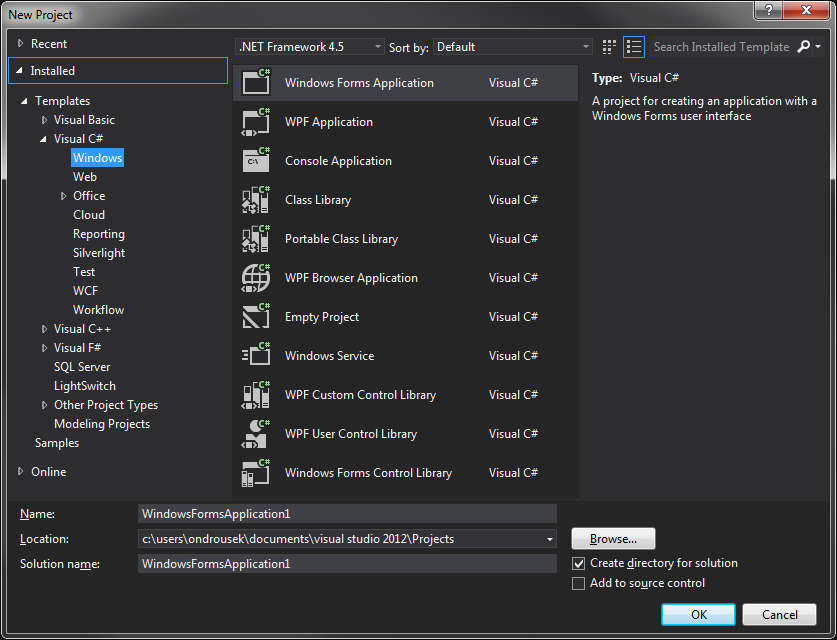
Task: Switch to small icons grid view
Action: tap(609, 47)
